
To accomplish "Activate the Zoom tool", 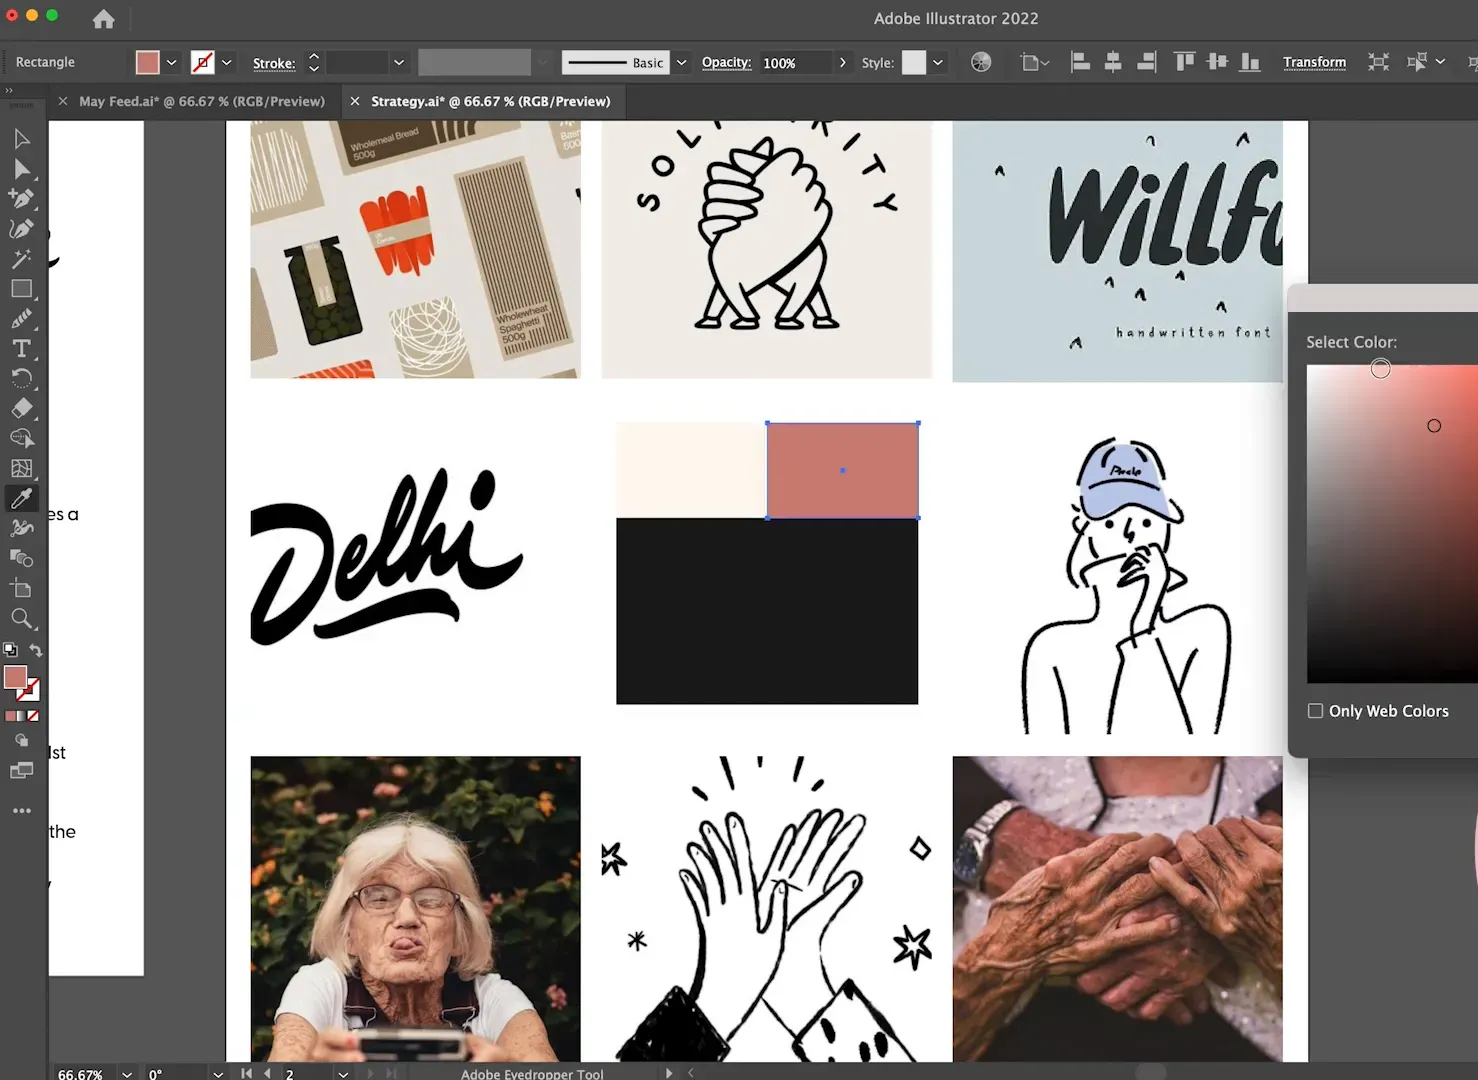I will [x=22, y=618].
